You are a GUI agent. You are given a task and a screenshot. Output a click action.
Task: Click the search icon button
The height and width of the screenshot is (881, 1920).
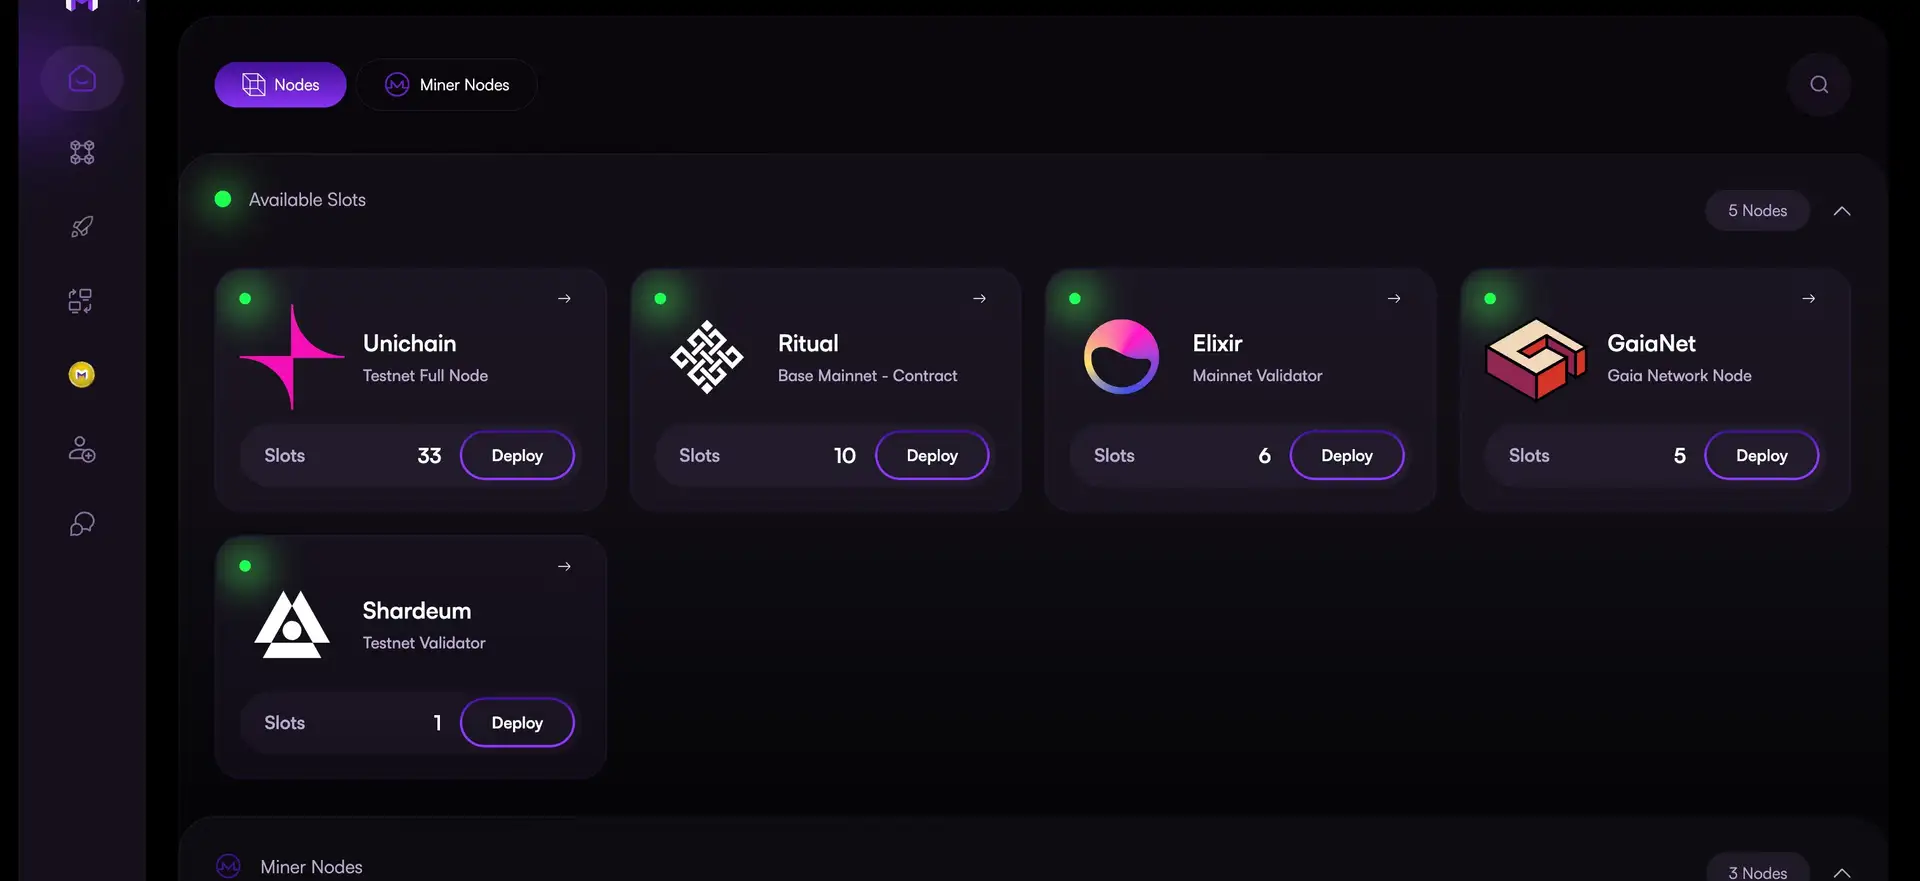click(1819, 85)
